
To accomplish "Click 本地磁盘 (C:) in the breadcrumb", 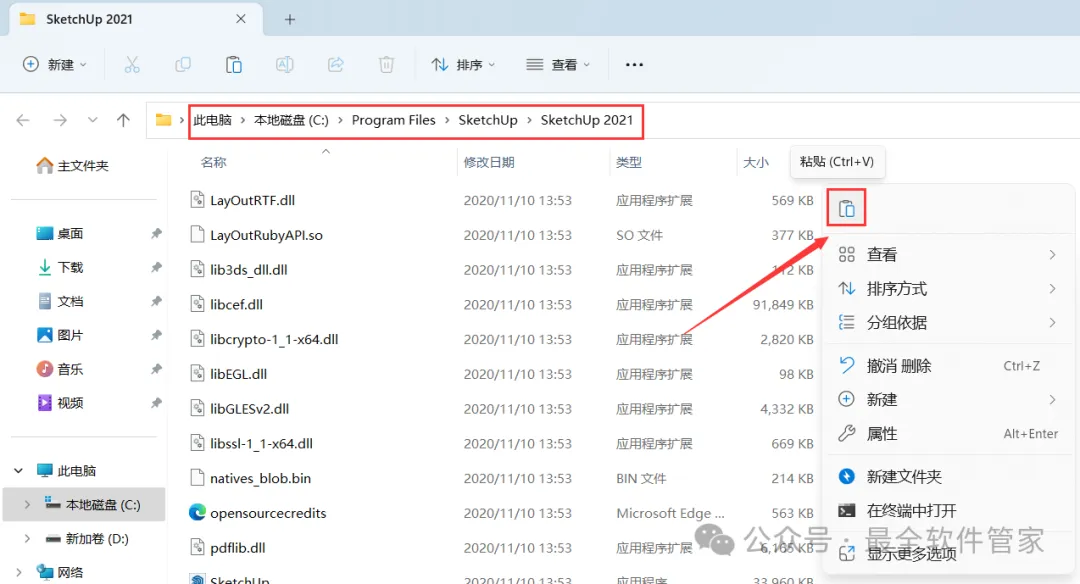I will pyautogui.click(x=291, y=121).
